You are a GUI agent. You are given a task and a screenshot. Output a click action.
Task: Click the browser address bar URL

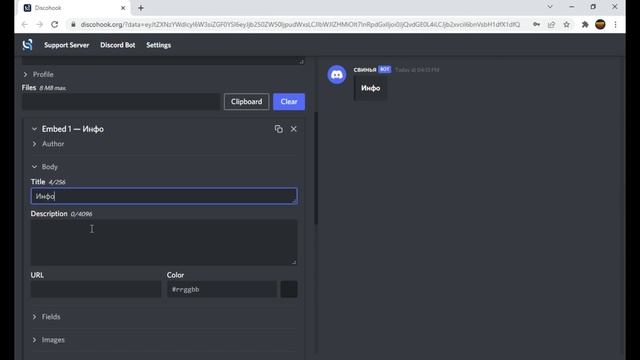click(x=300, y=24)
